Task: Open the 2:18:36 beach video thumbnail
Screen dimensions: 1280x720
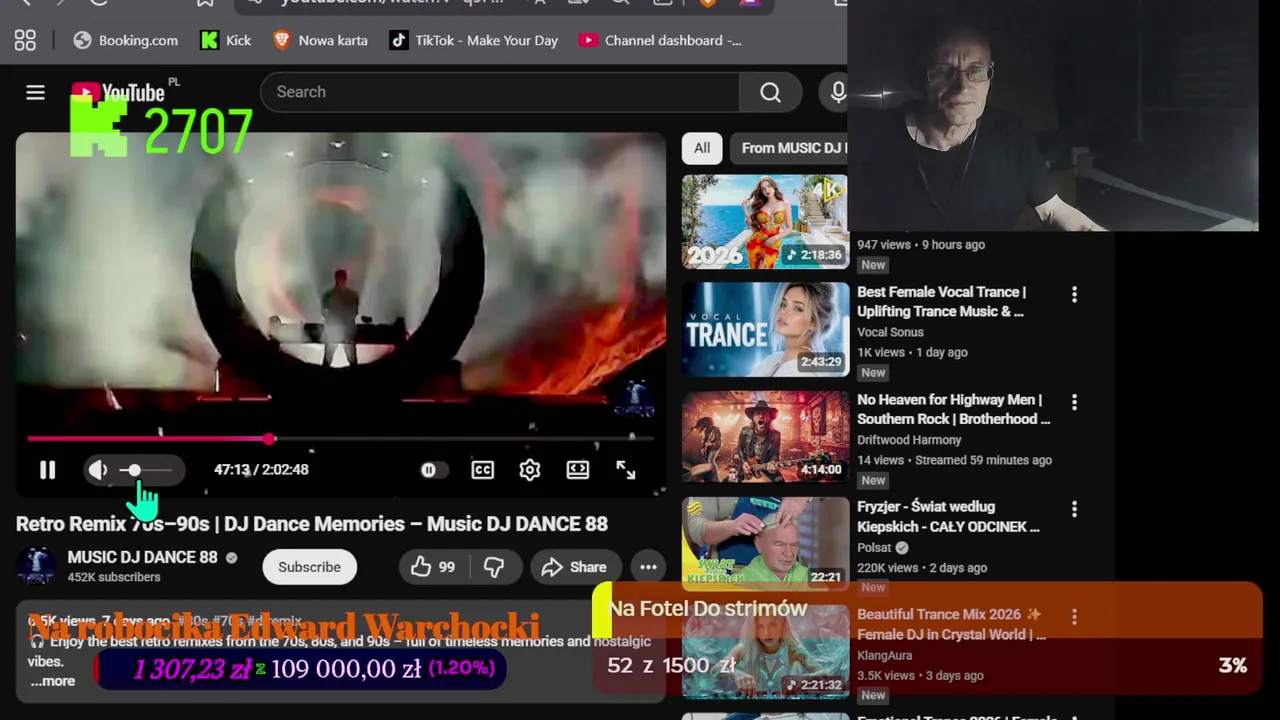Action: [765, 222]
